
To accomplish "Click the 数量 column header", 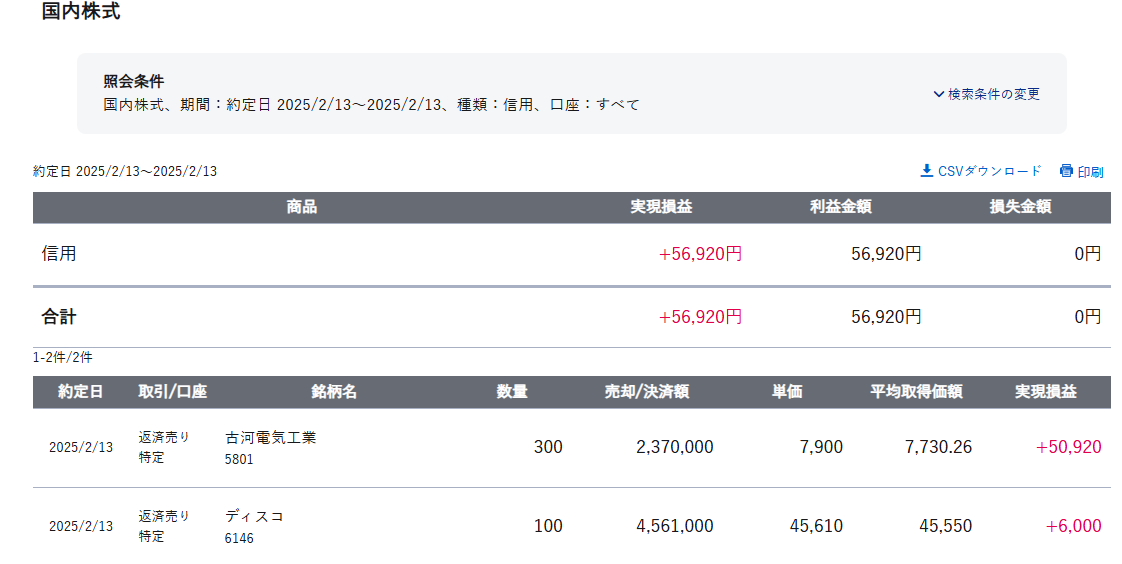I will [x=512, y=392].
